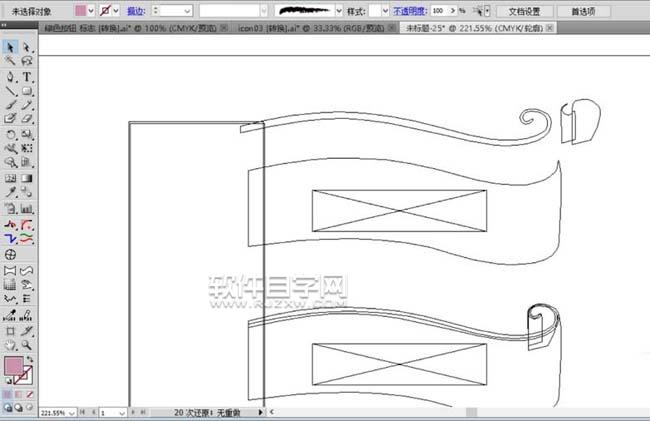Select the Gradient tool

point(27,178)
